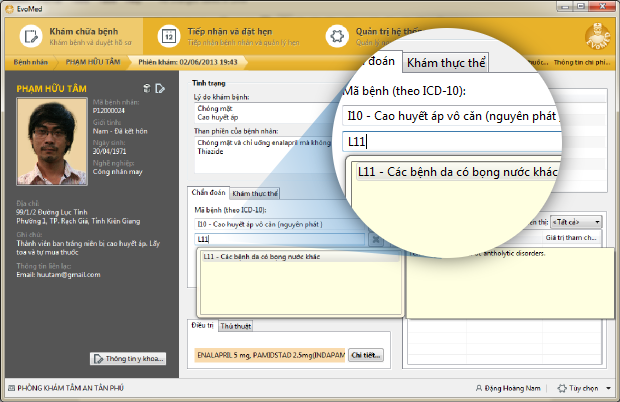Go to Bệnh nhân breadcrumb
620x402 pixels.
coord(30,62)
